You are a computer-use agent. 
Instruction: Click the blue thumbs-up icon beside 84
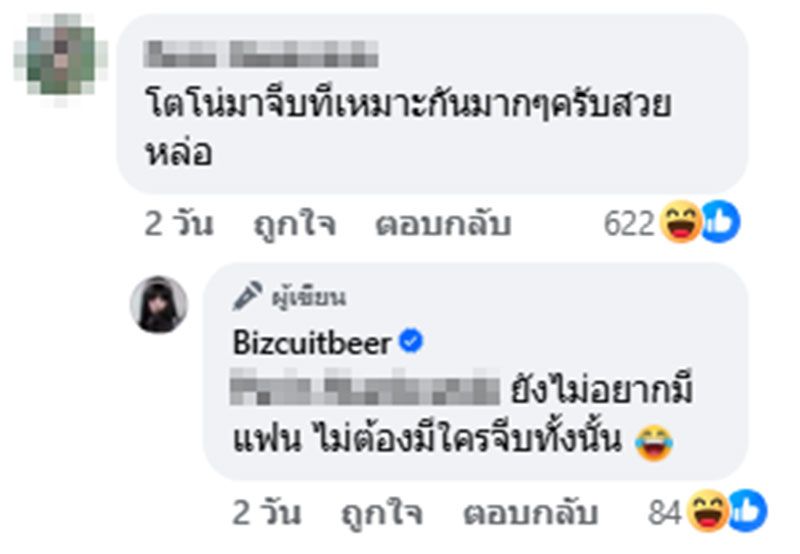pyautogui.click(x=747, y=511)
